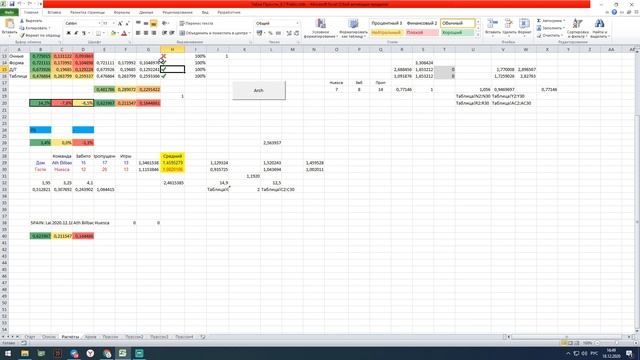The width and height of the screenshot is (640, 360).
Task: Select the Архив sheet tab
Action: click(90, 337)
